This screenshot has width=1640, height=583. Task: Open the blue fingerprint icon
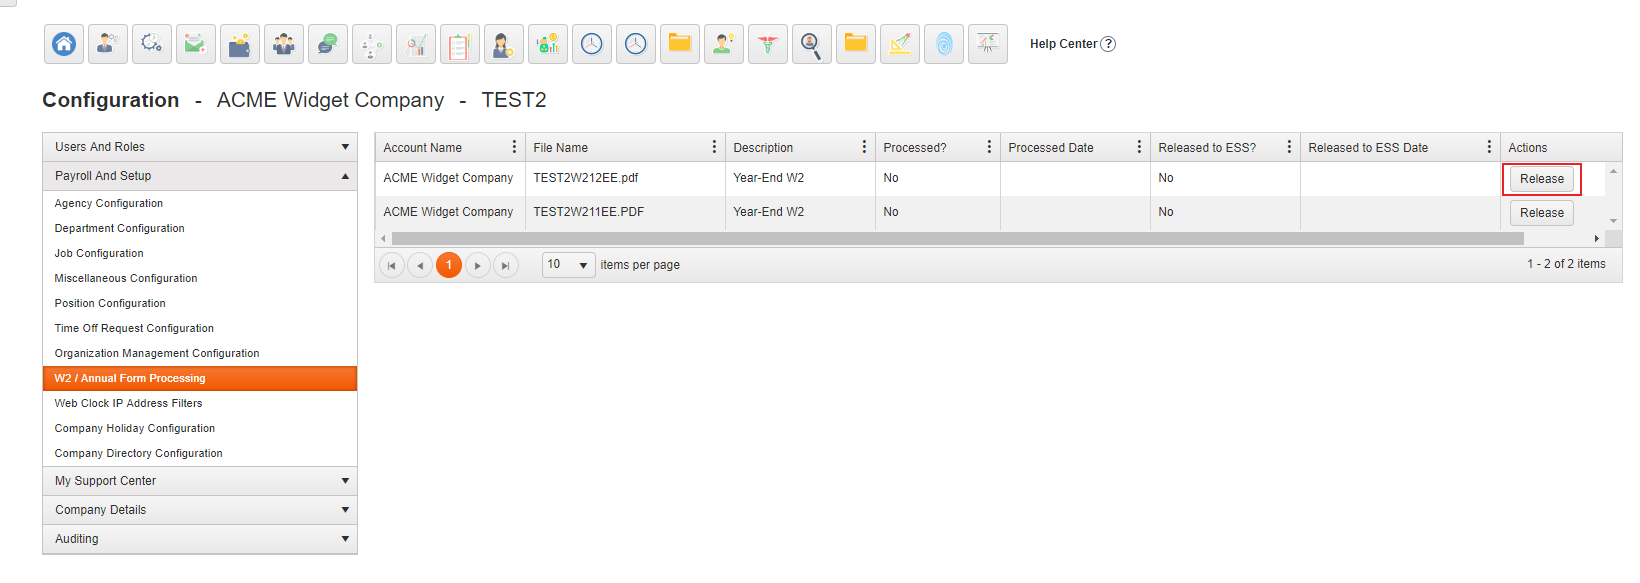944,44
